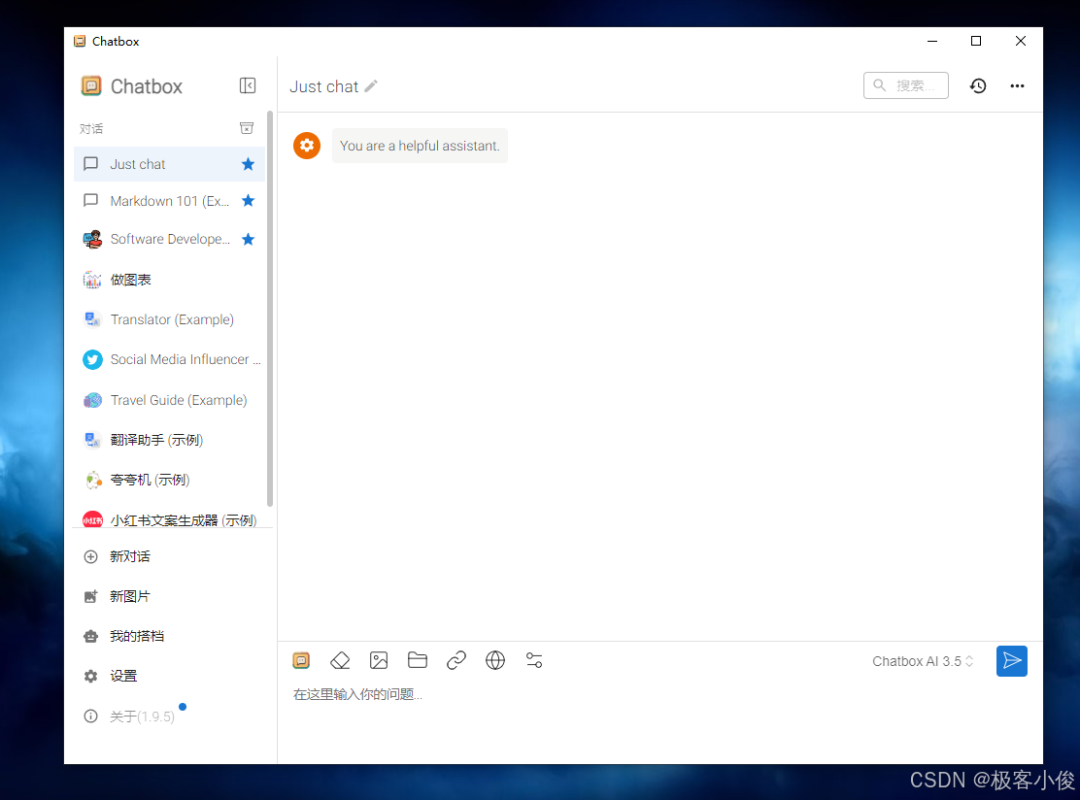Click the globe avatar of Travel Guide
Screen dimensions: 1080x800
[x=92, y=400]
